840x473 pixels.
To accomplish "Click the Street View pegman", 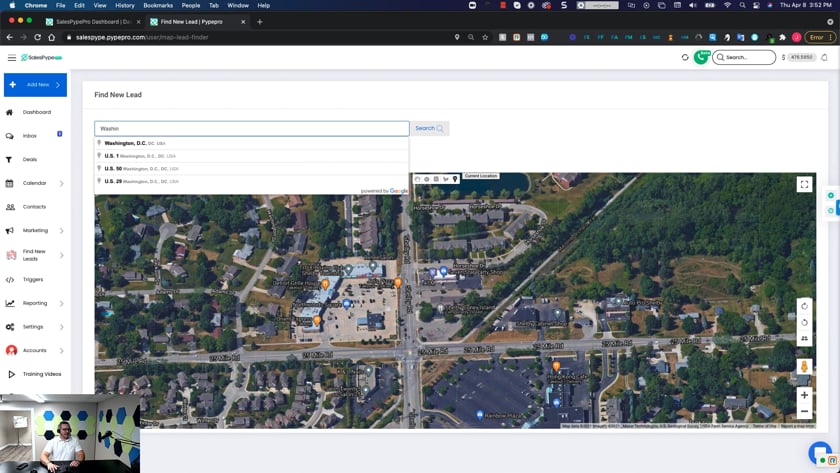I will [804, 367].
